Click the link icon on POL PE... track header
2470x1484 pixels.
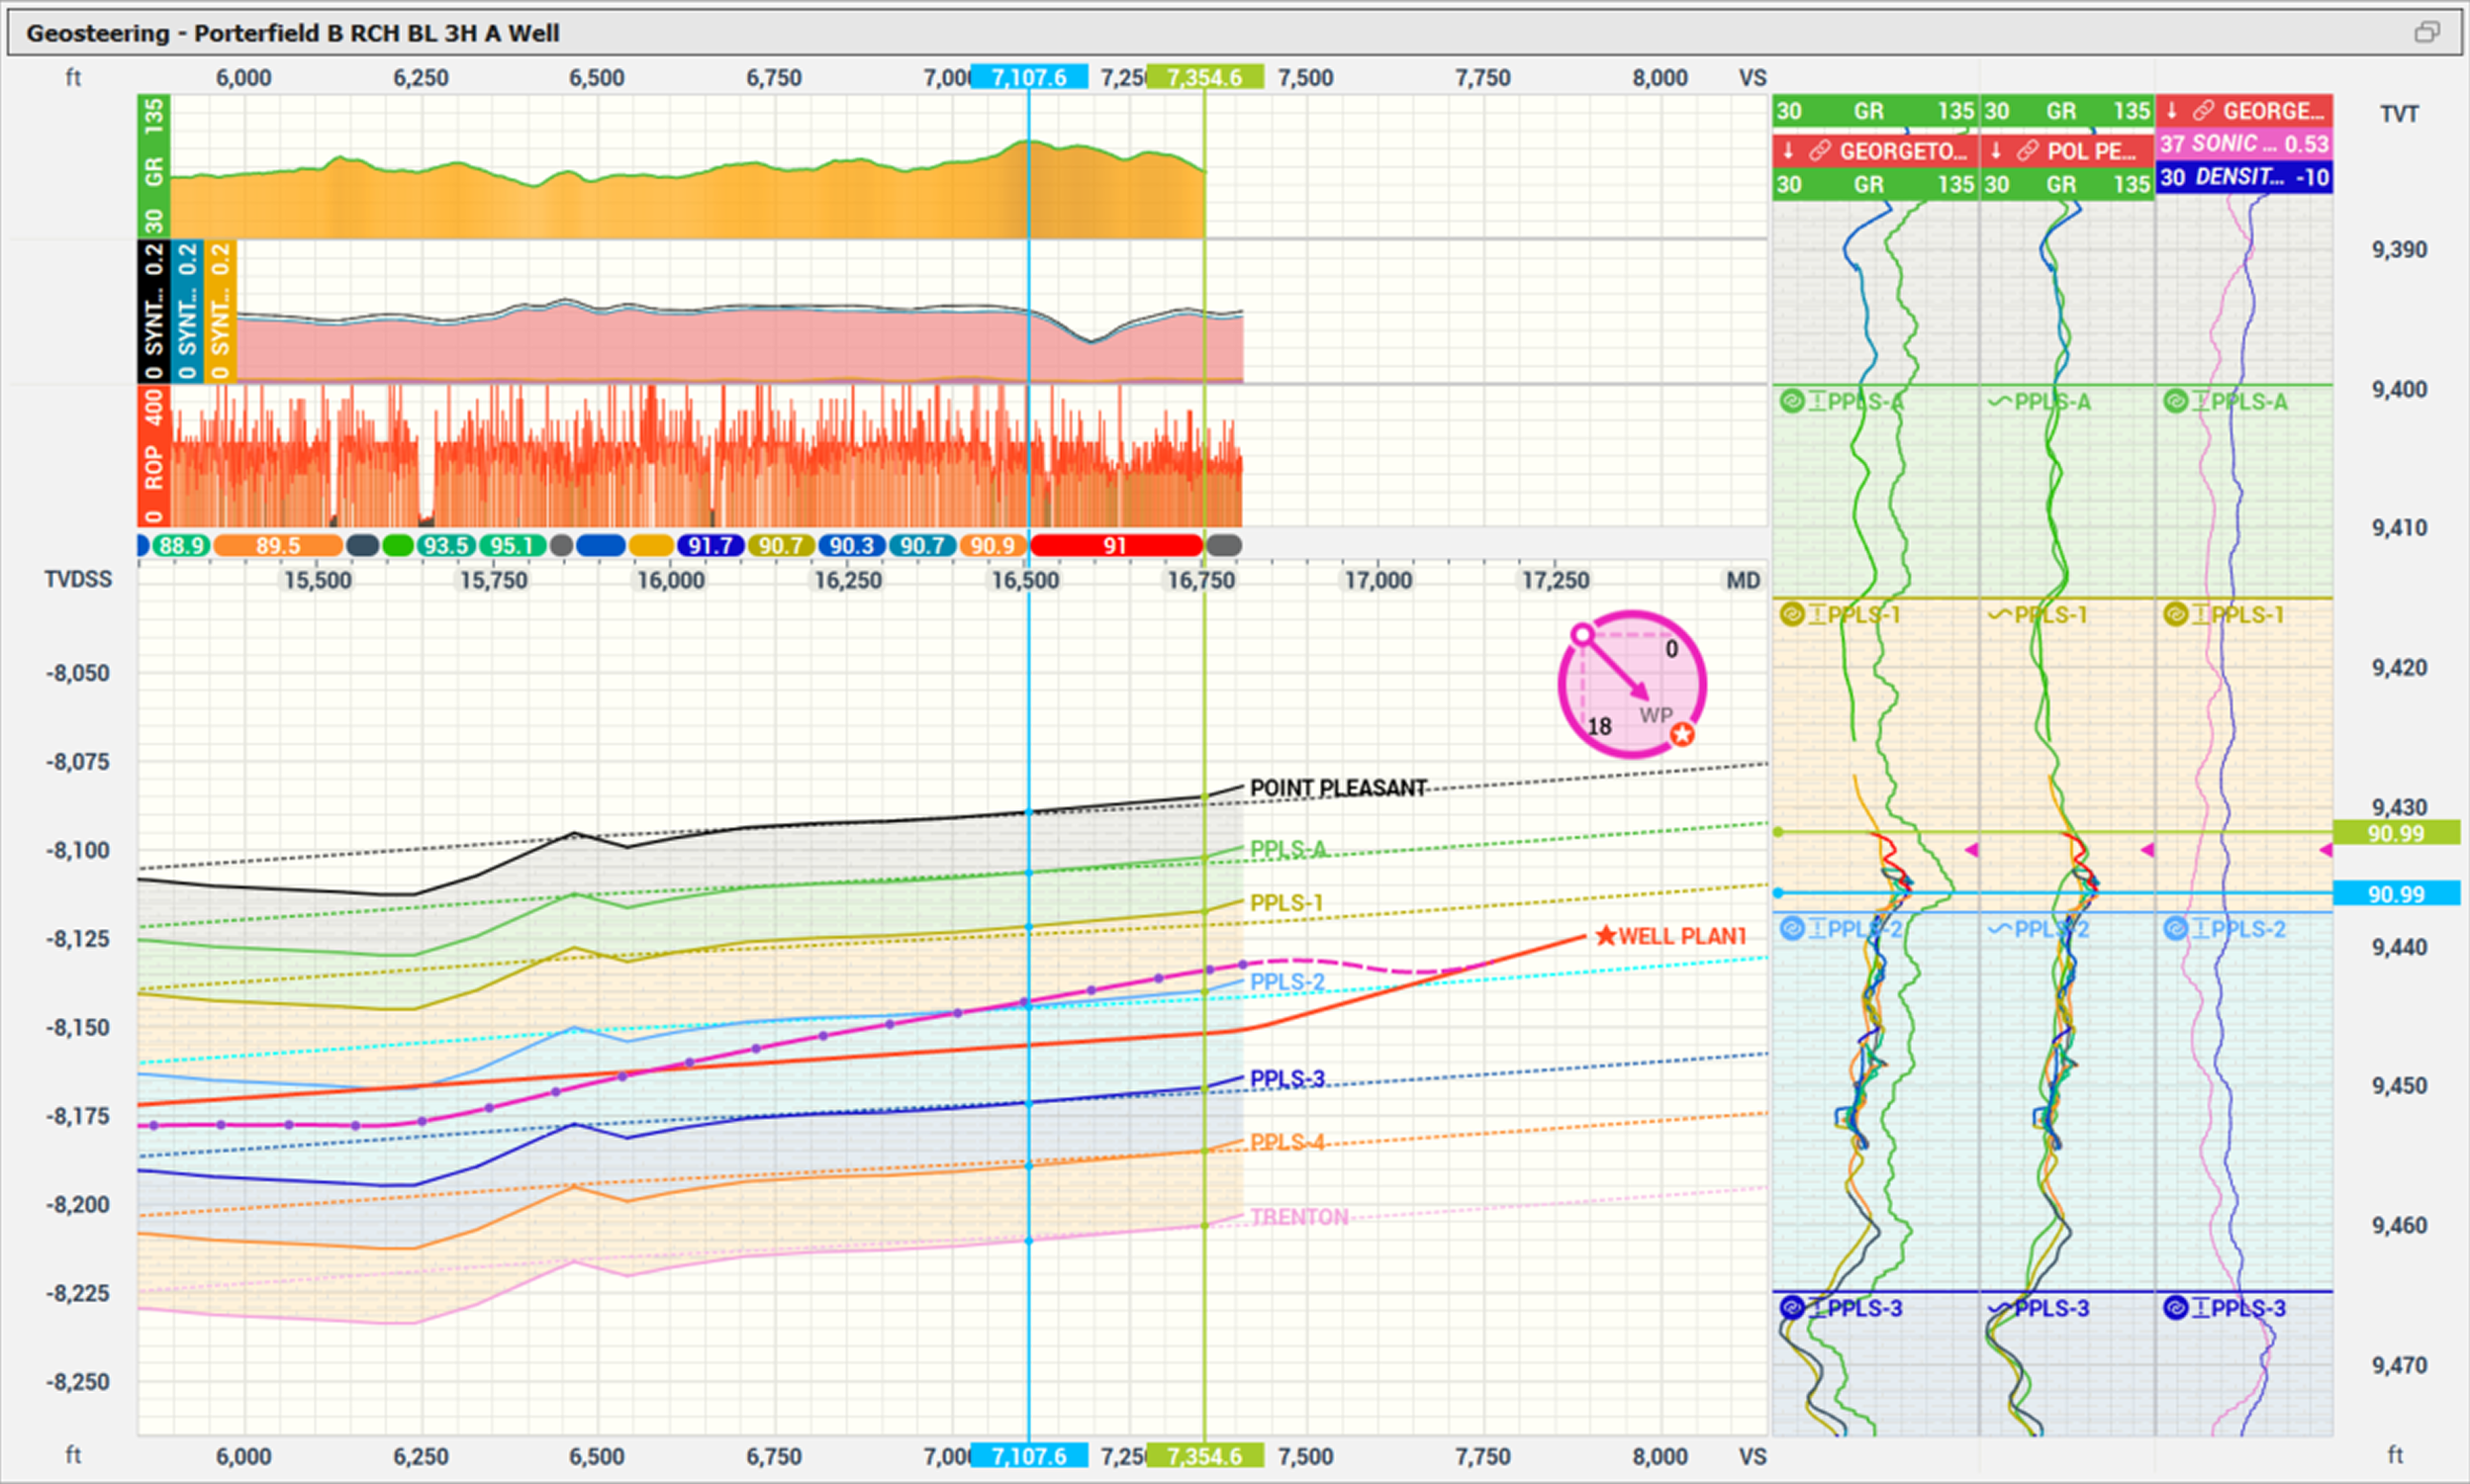(x=2027, y=151)
